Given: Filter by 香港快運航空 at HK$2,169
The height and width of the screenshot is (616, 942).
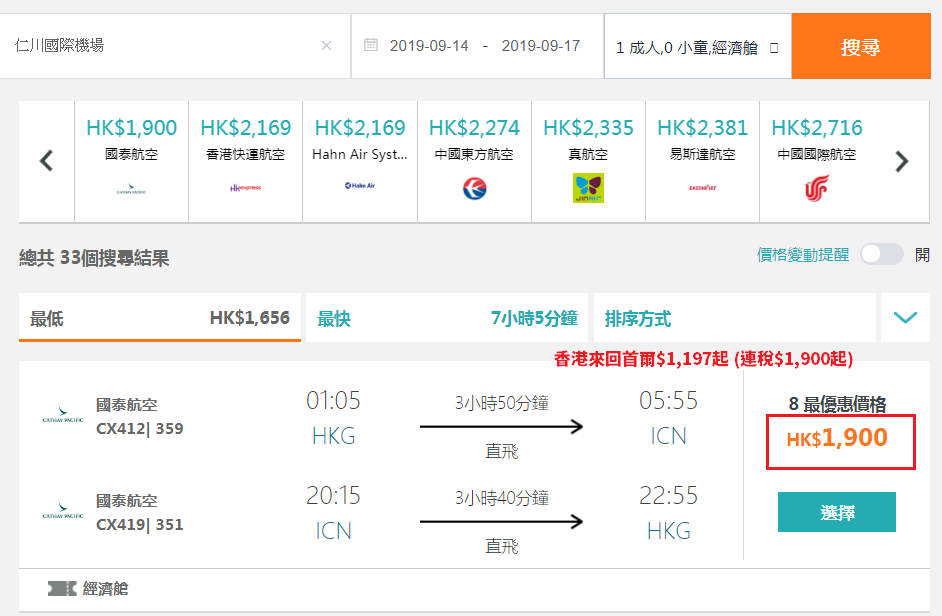Looking at the screenshot, I should click(x=246, y=161).
